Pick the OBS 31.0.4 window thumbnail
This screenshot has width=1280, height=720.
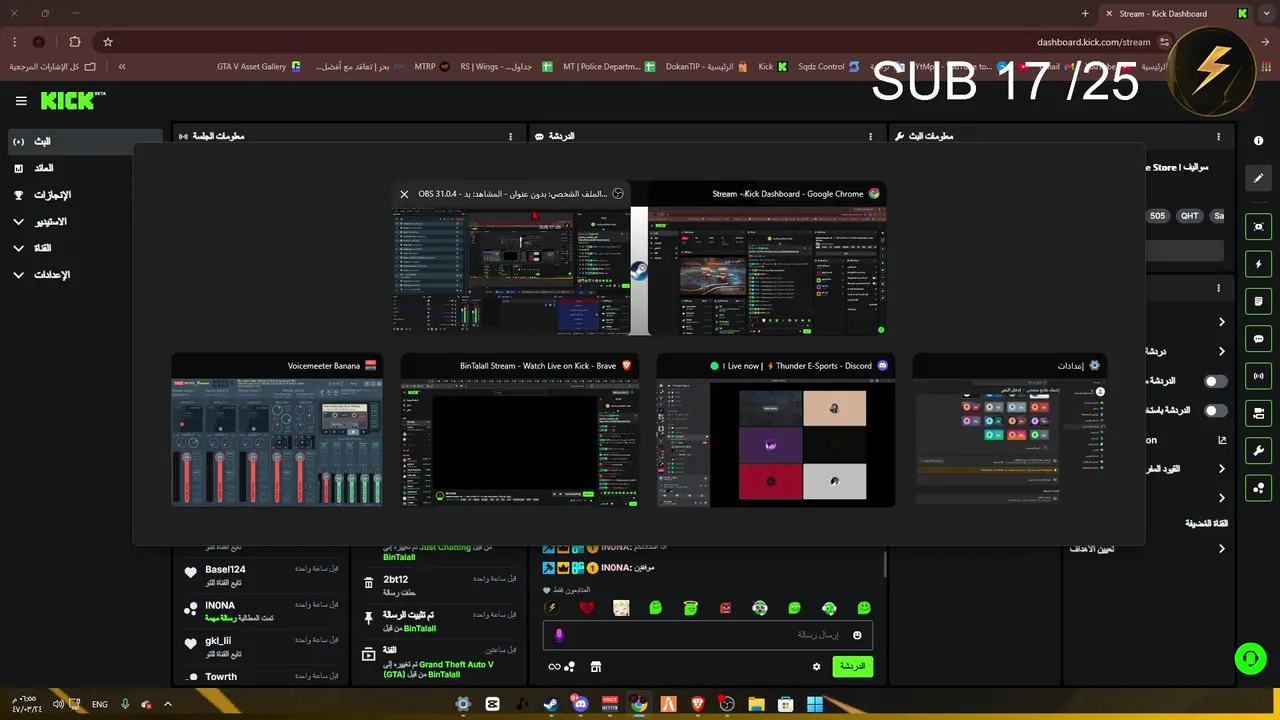click(511, 258)
